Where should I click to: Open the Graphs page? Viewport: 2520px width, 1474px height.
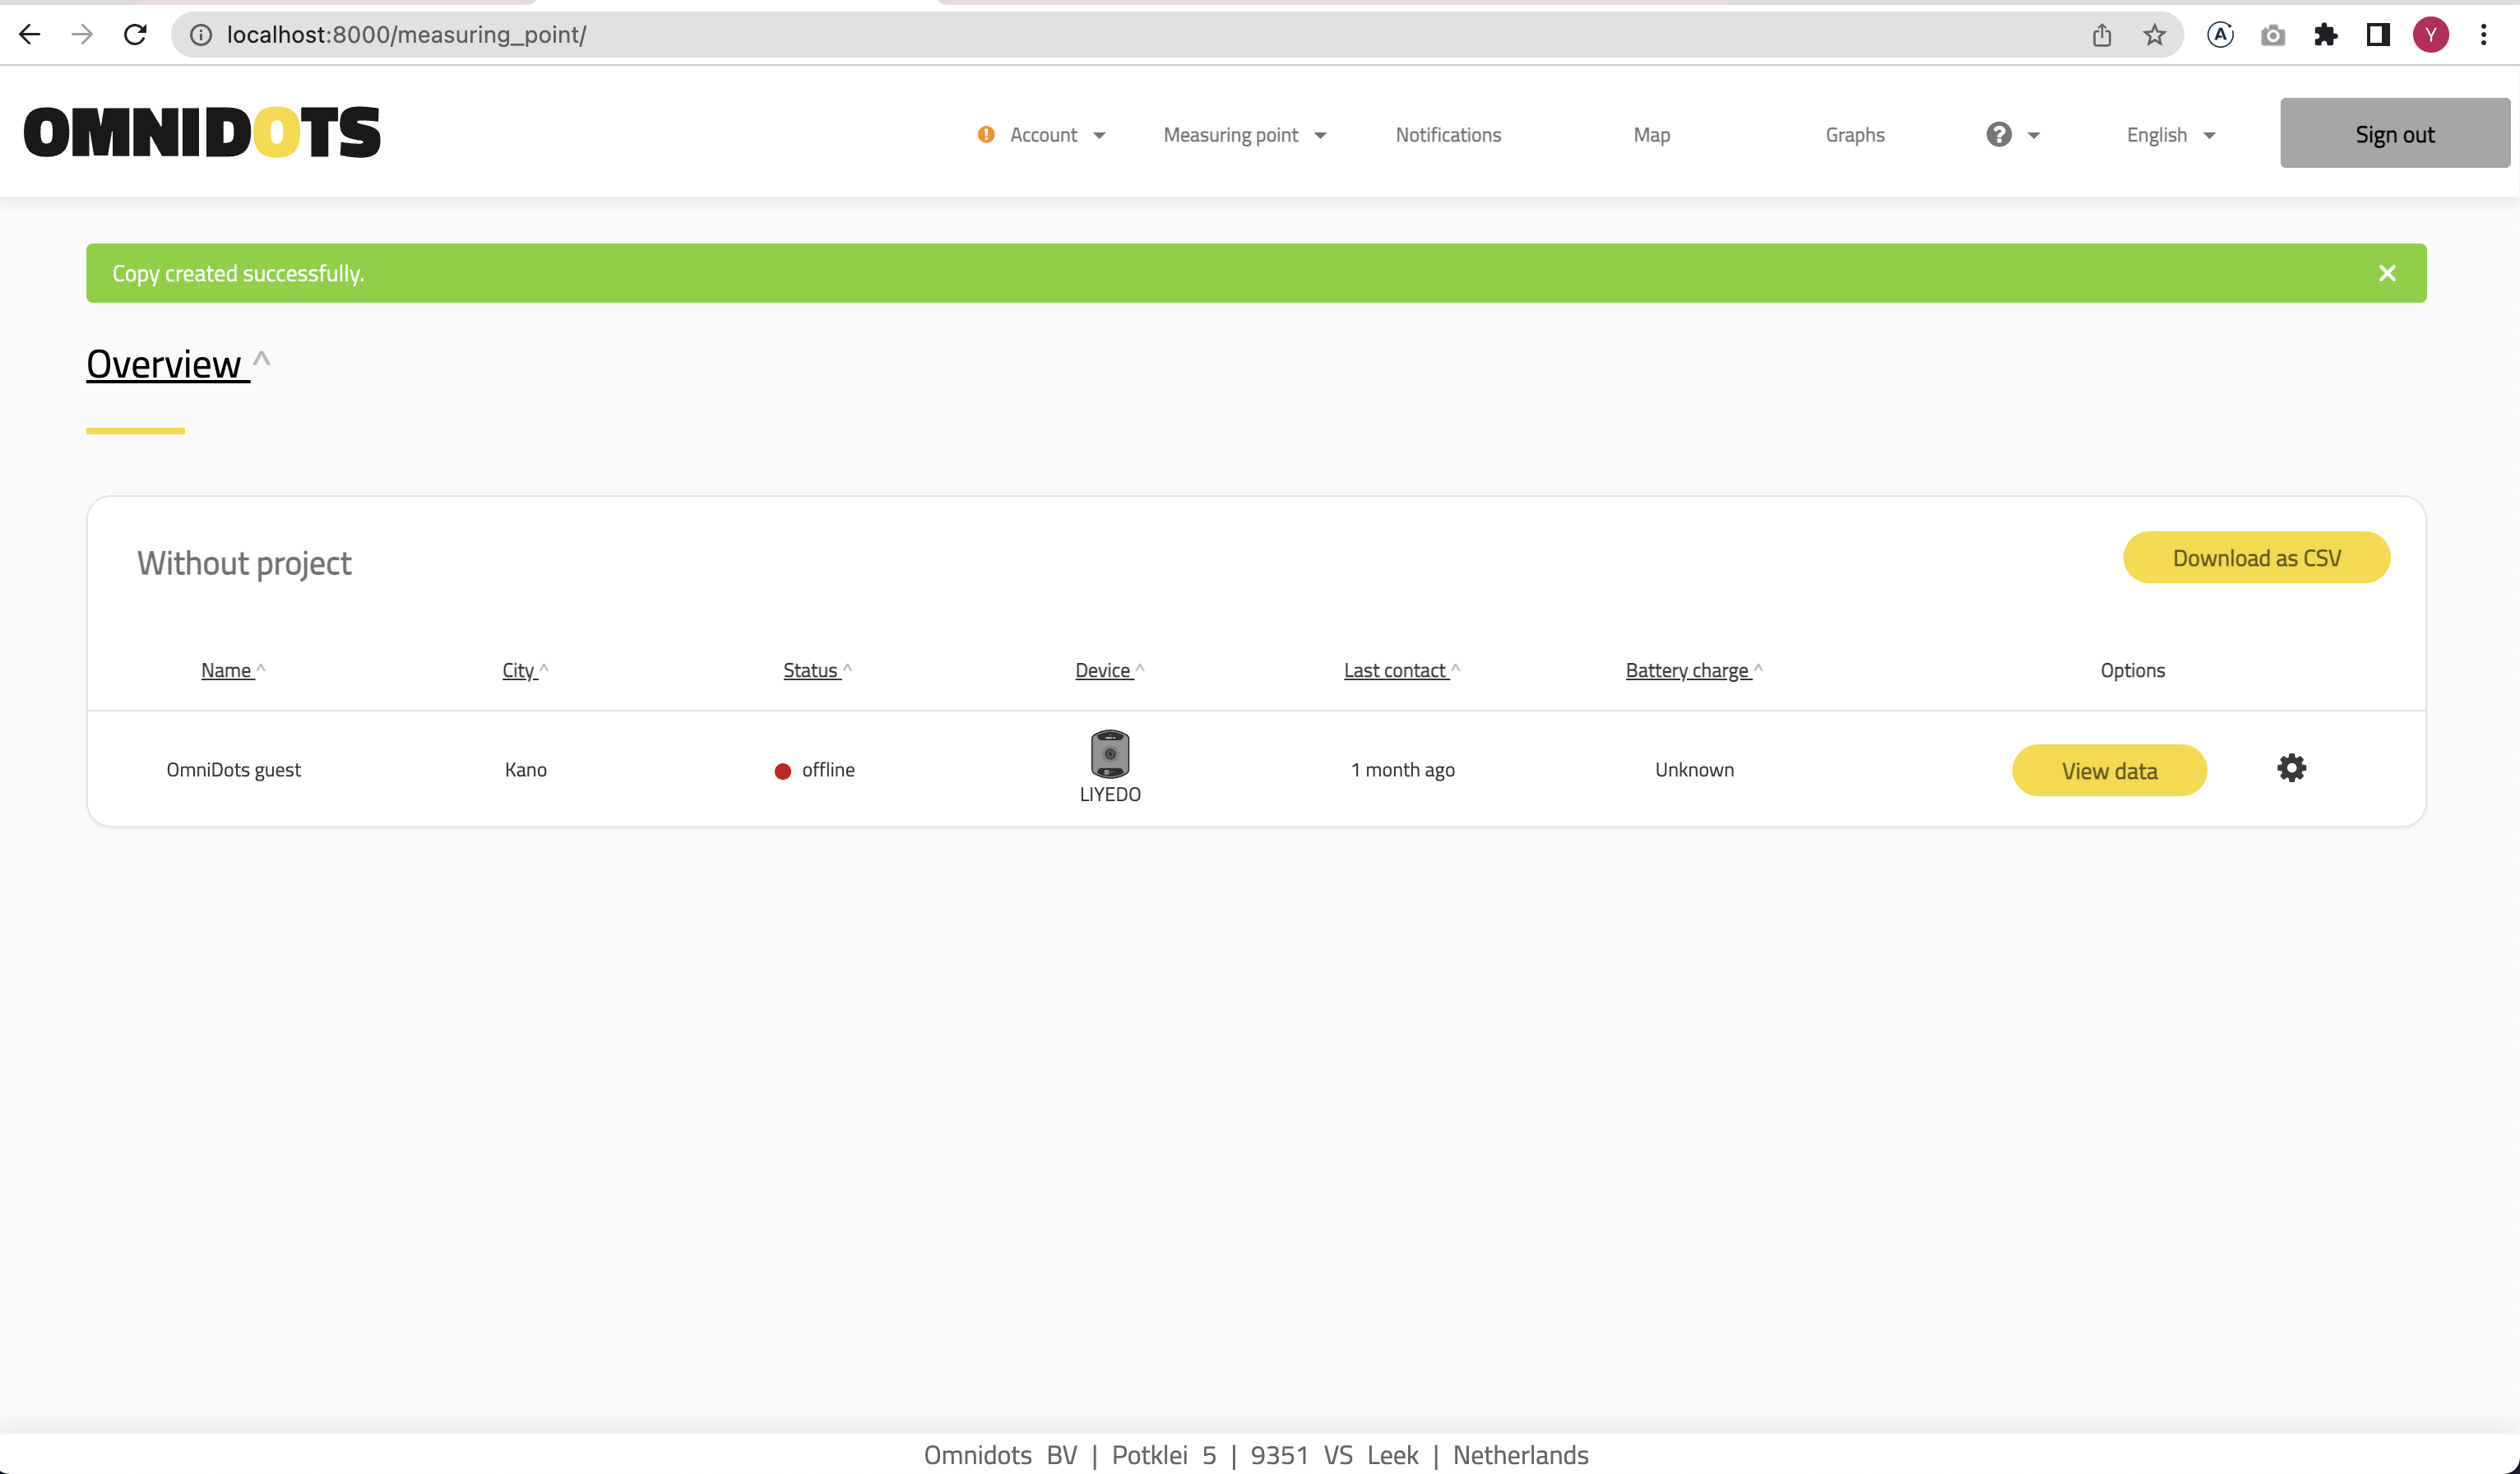(1854, 134)
